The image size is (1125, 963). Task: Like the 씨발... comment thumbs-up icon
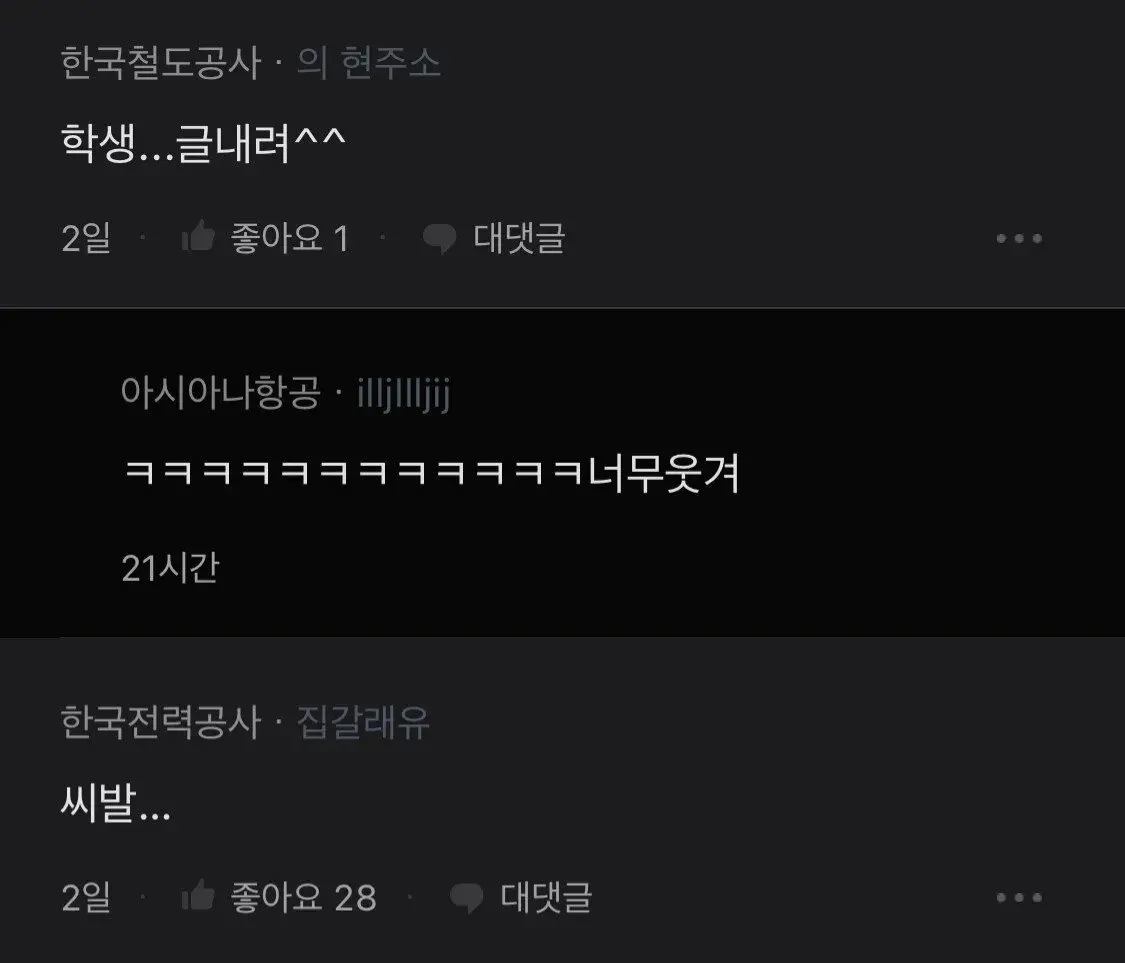click(198, 895)
